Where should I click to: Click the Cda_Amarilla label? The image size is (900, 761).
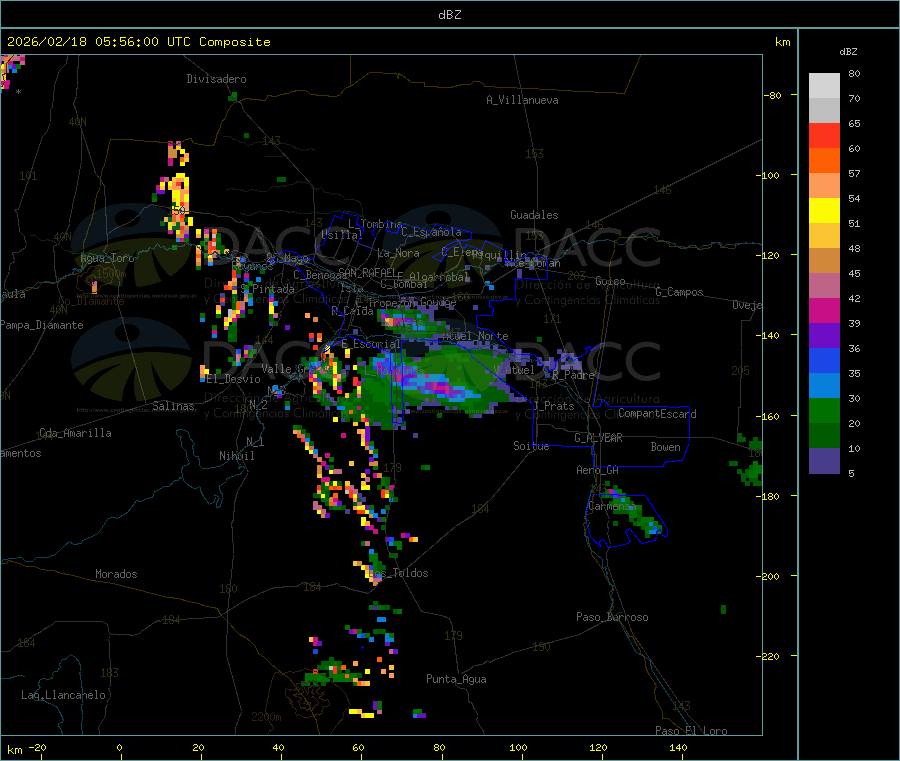point(75,433)
